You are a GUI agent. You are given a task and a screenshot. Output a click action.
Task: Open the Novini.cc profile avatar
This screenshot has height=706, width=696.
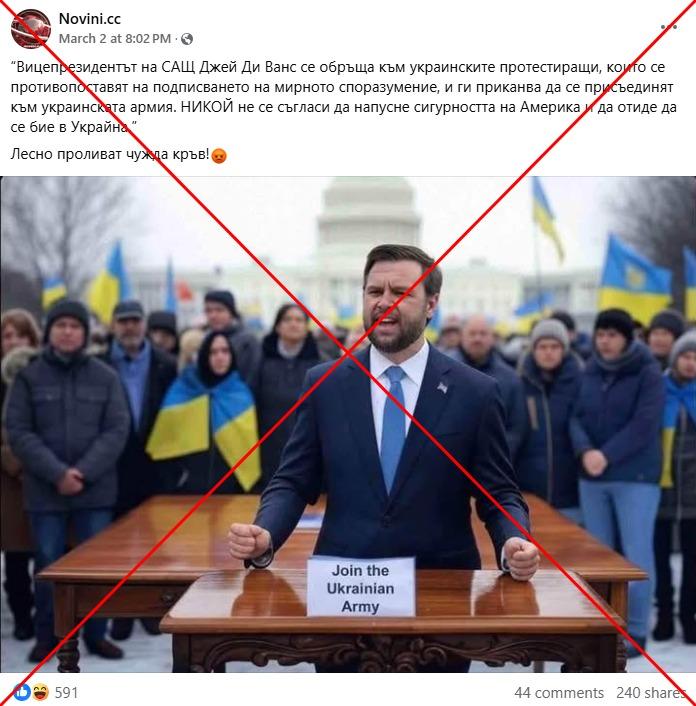(x=31, y=28)
